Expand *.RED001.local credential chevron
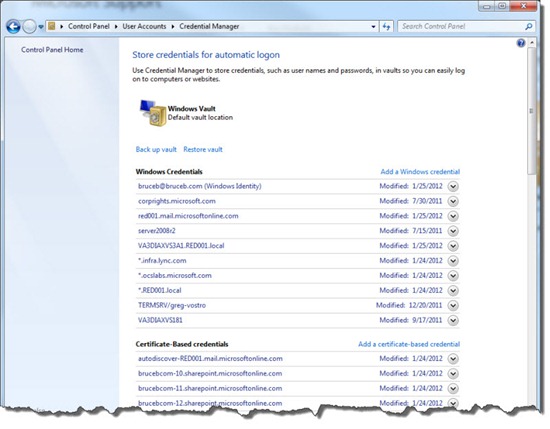550x429 pixels. tap(453, 290)
